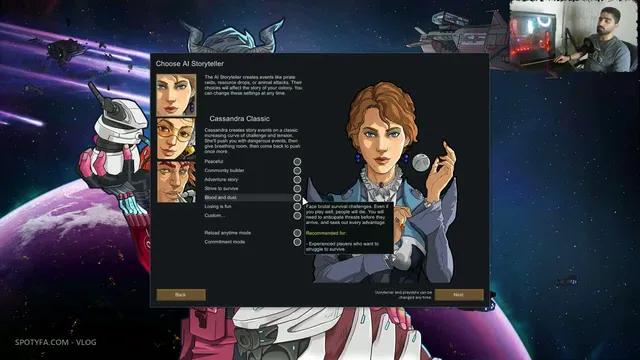Screen dimensions: 640x360
Task: Select Cassandra Classic storyteller portrait
Action: (x=176, y=95)
